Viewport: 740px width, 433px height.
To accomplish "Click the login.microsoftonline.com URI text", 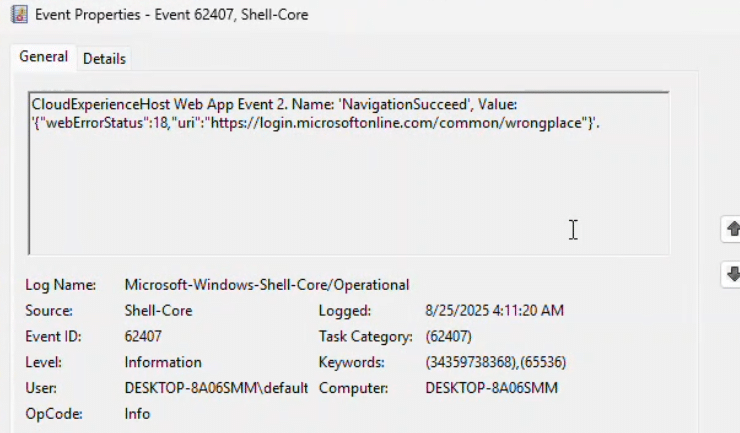I will click(396, 123).
